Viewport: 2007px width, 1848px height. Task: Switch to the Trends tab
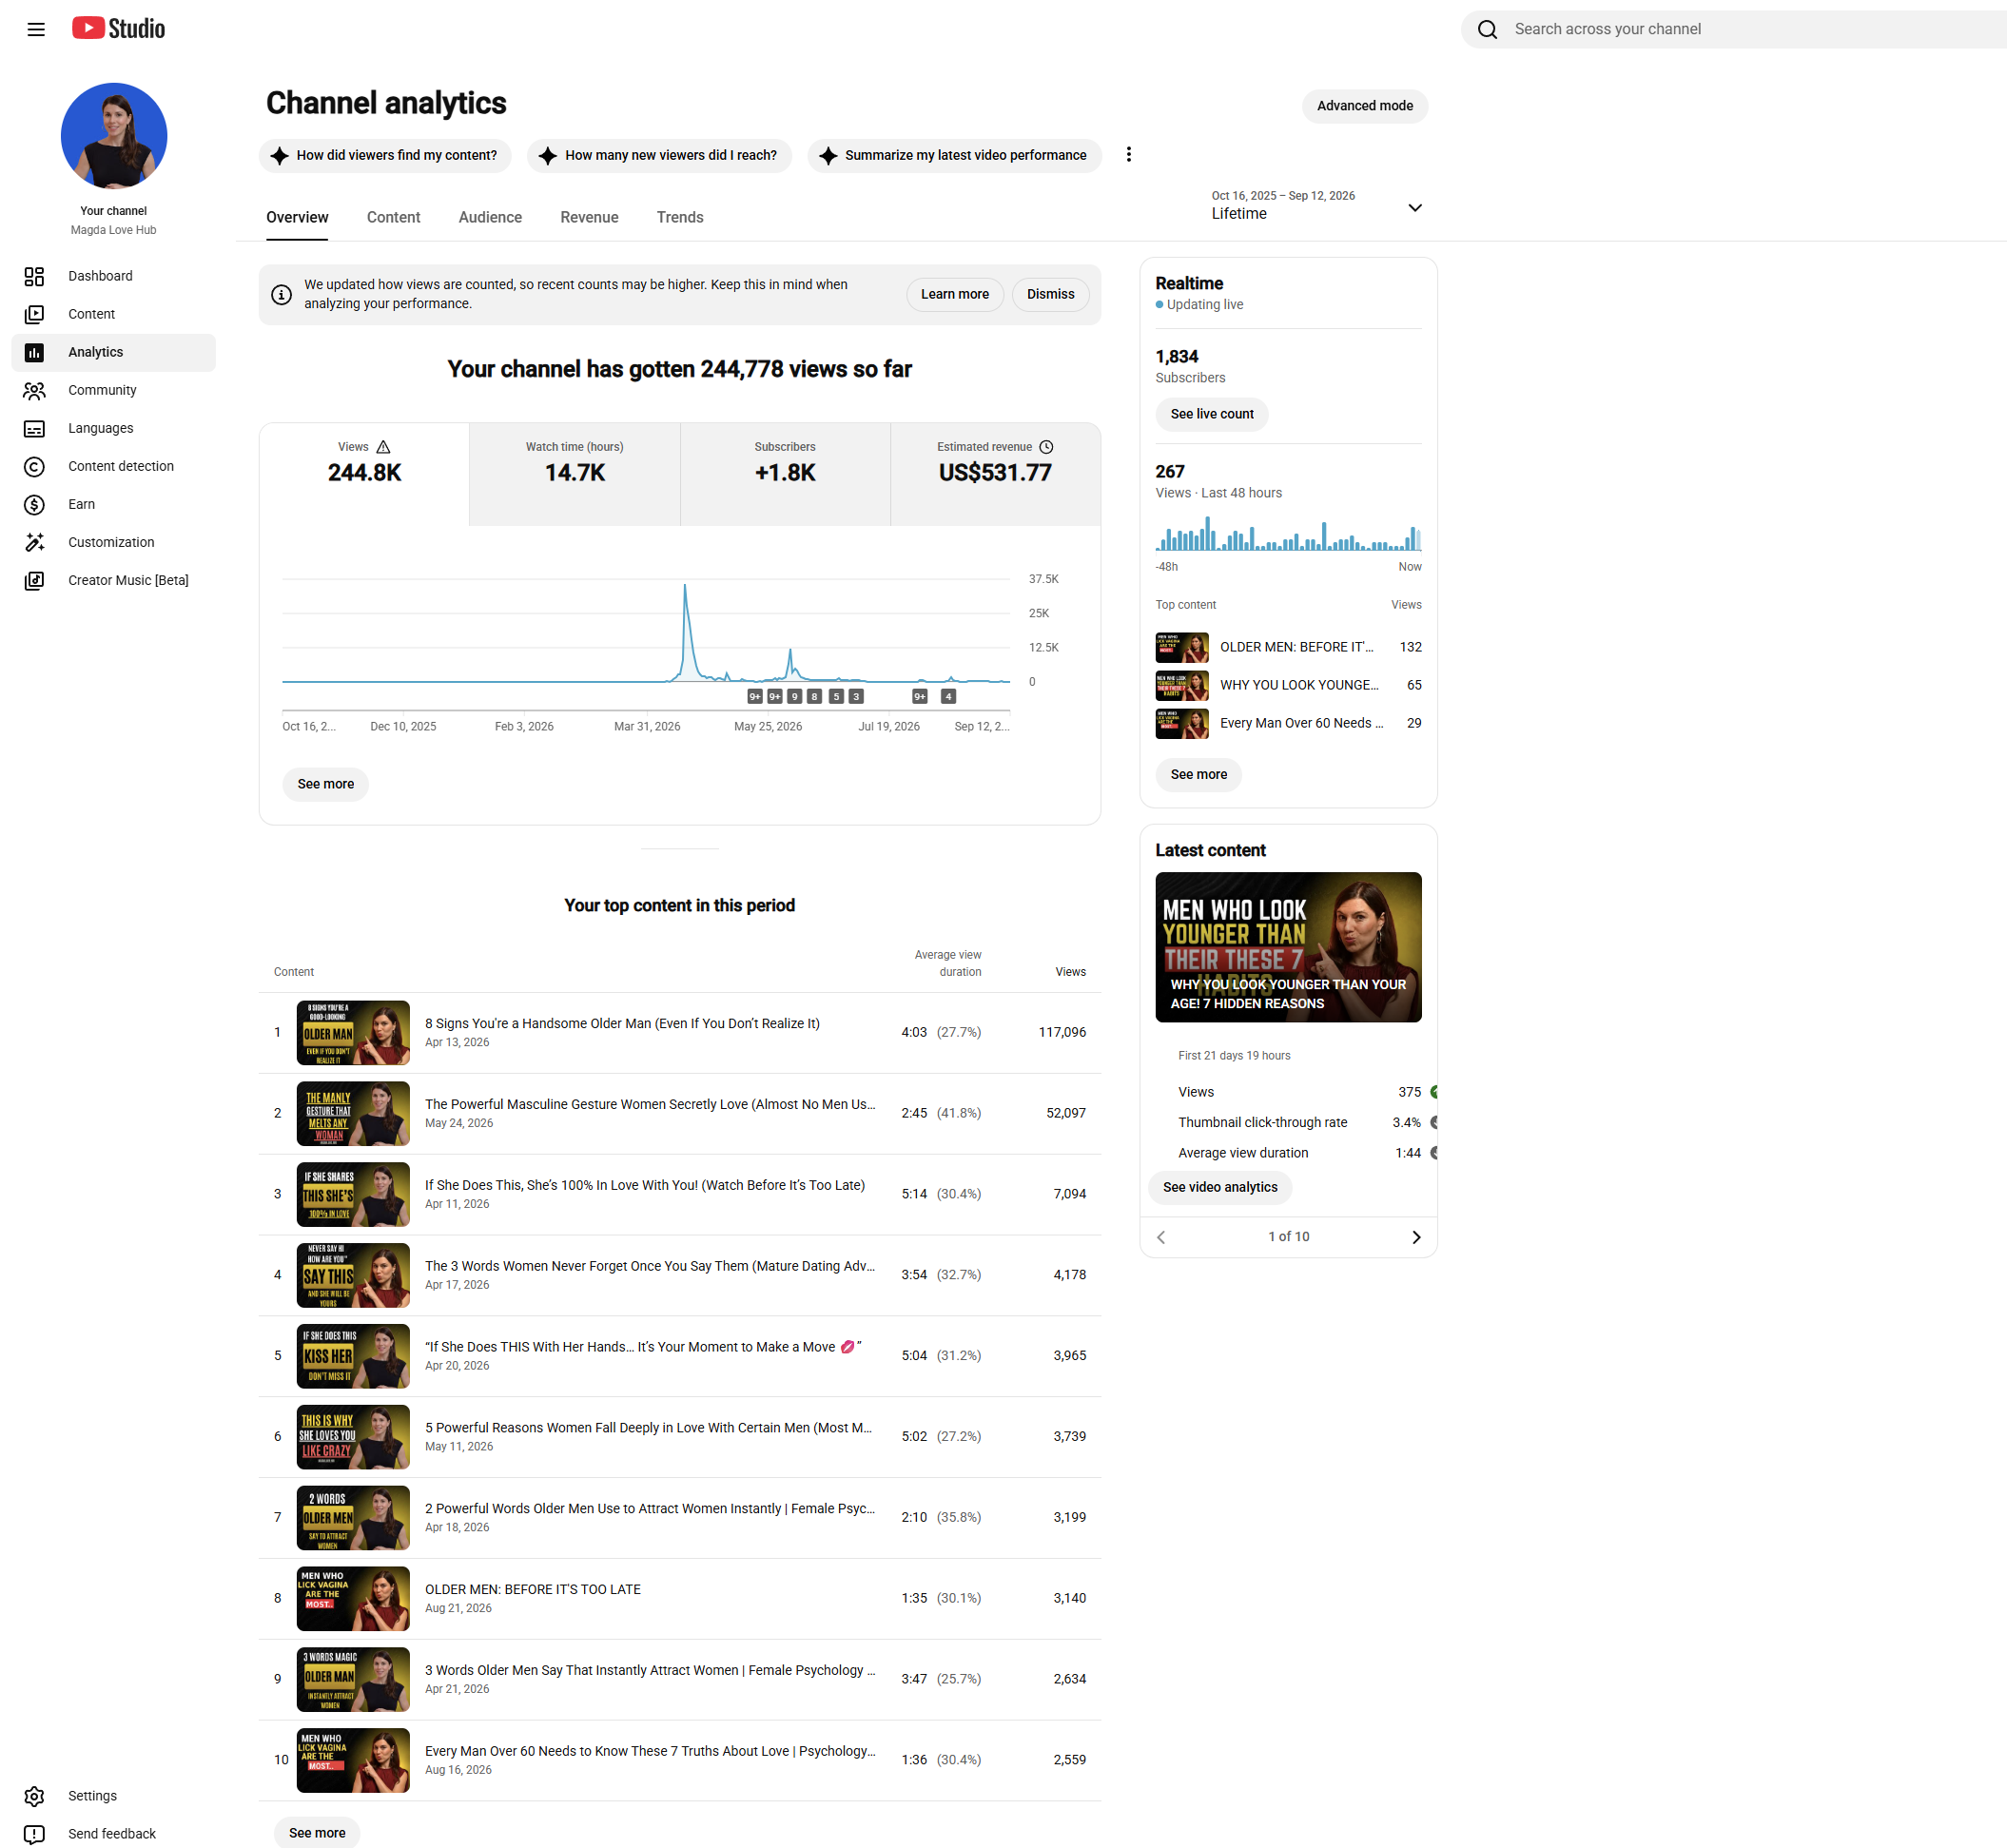pos(680,217)
